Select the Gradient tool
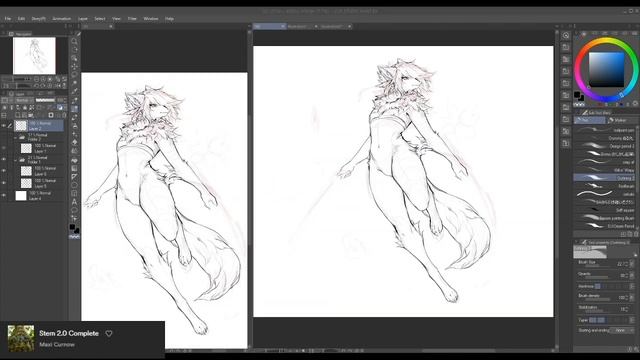The height and width of the screenshot is (360, 640). pos(74,168)
